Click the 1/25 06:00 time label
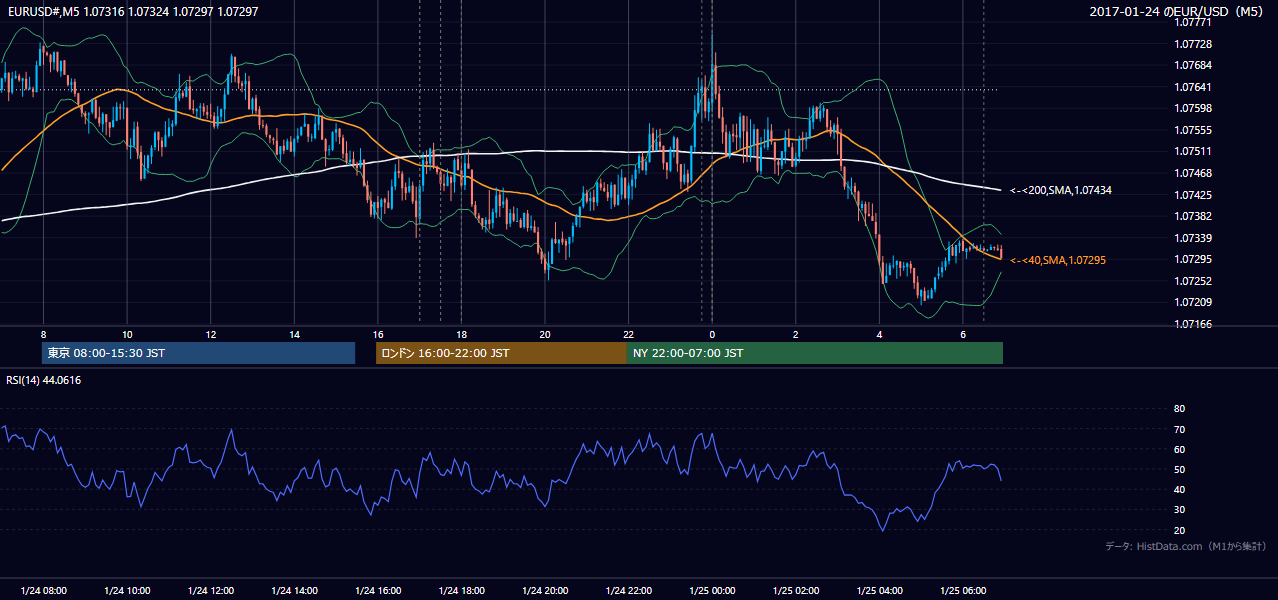This screenshot has width=1278, height=600. tap(962, 590)
